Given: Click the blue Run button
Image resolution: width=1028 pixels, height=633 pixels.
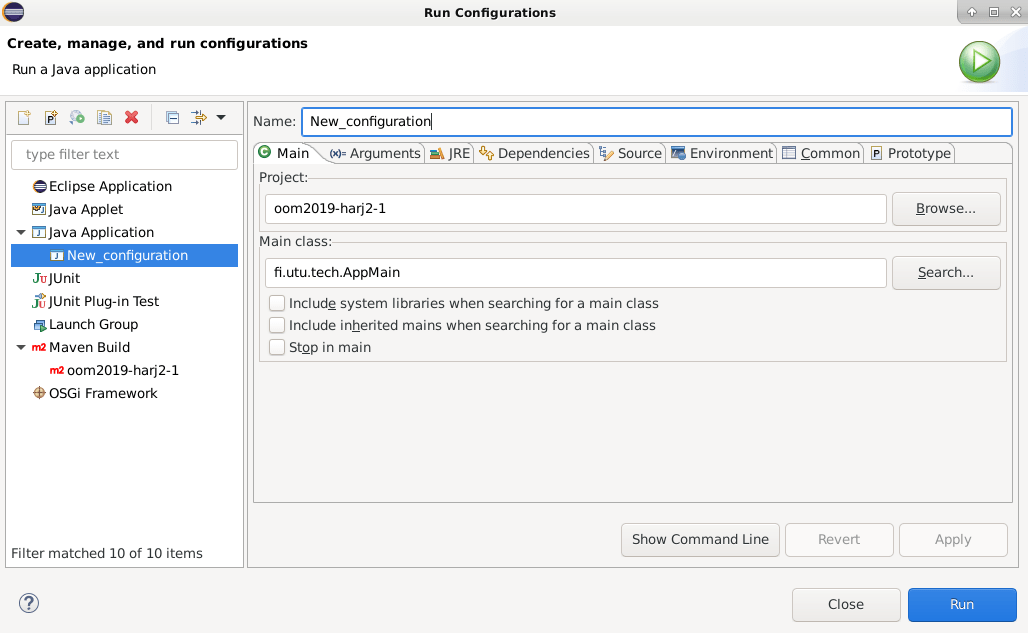Looking at the screenshot, I should [x=962, y=604].
